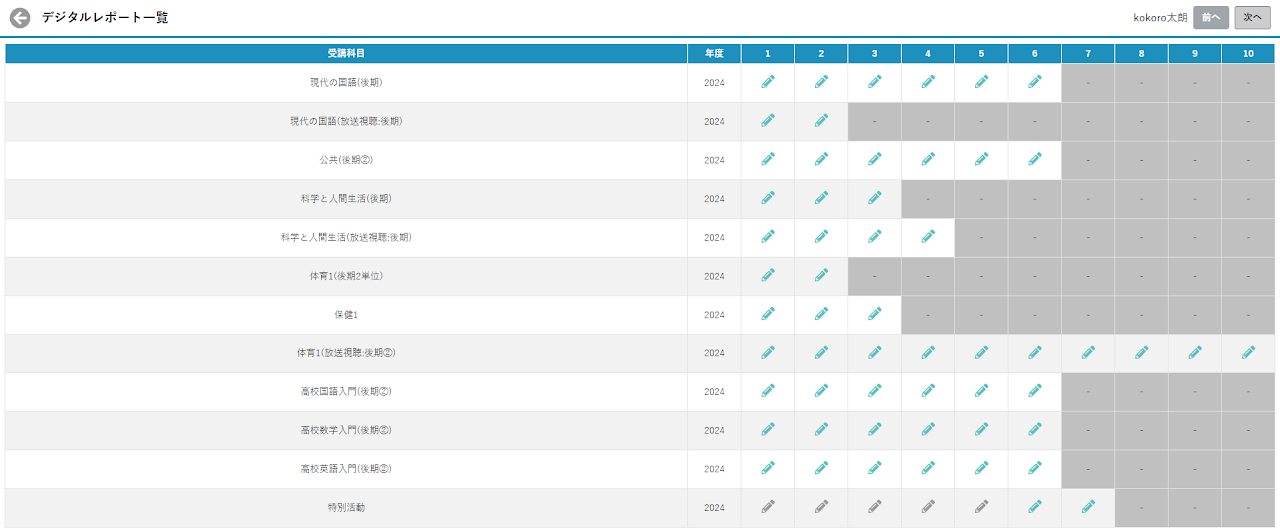The image size is (1280, 531).
Task: Select the 体育1(放送視聴:後期②) subject name
Action: [346, 353]
